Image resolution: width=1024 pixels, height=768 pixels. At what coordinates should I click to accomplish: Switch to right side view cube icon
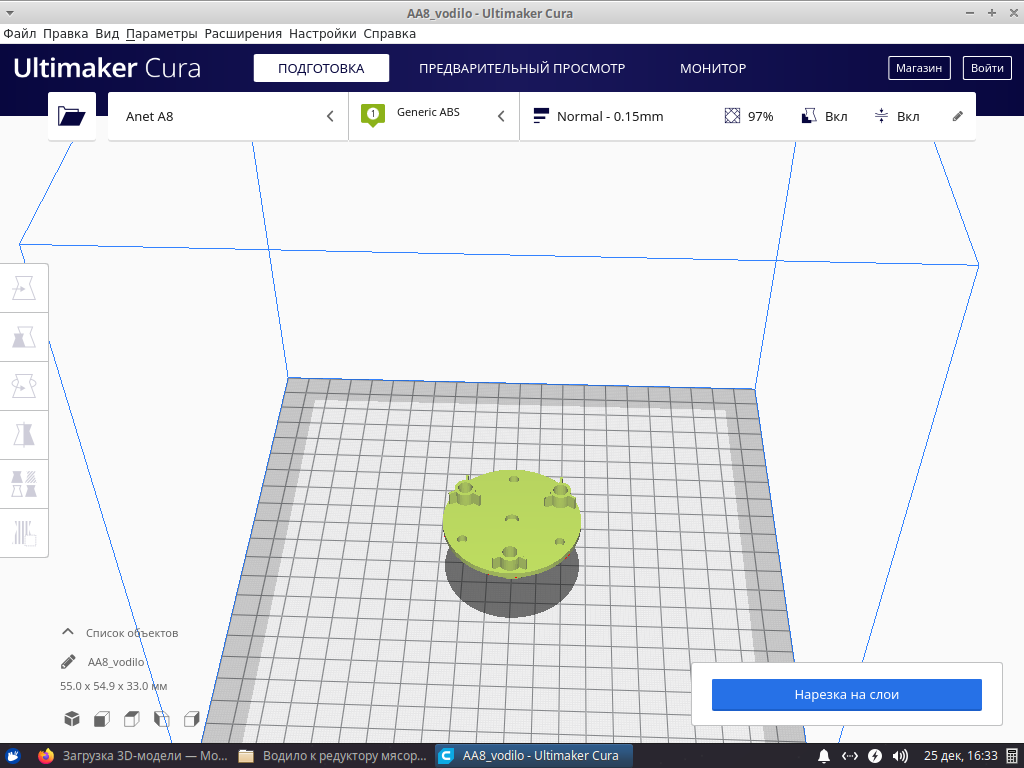191,719
